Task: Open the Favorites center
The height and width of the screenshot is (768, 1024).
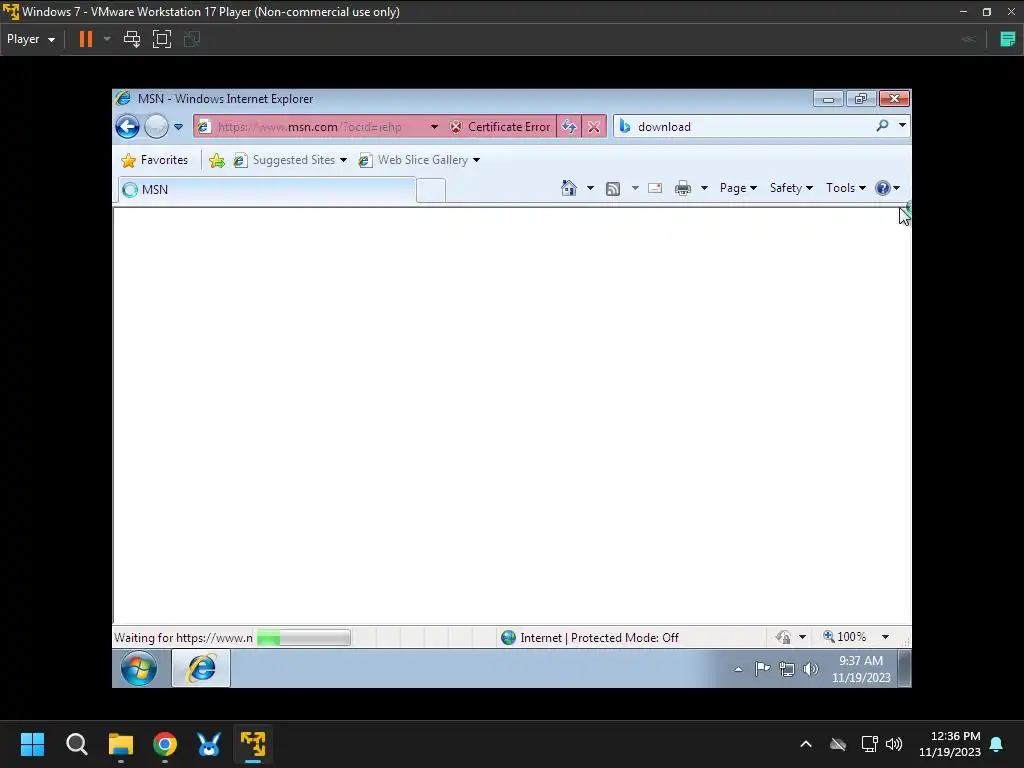Action: pyautogui.click(x=155, y=160)
